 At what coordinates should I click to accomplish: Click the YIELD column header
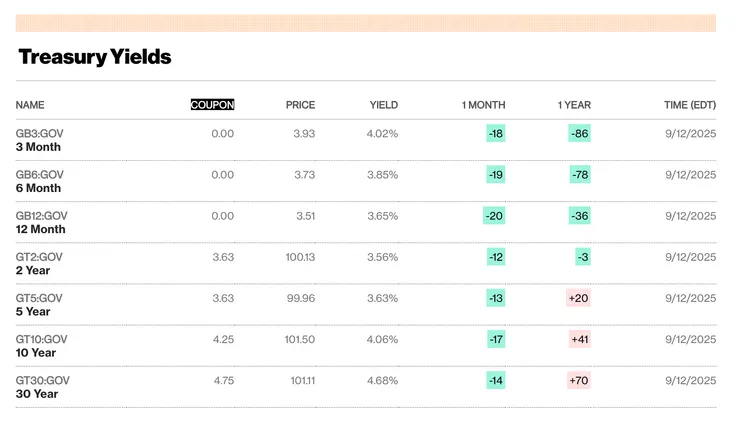click(x=384, y=105)
